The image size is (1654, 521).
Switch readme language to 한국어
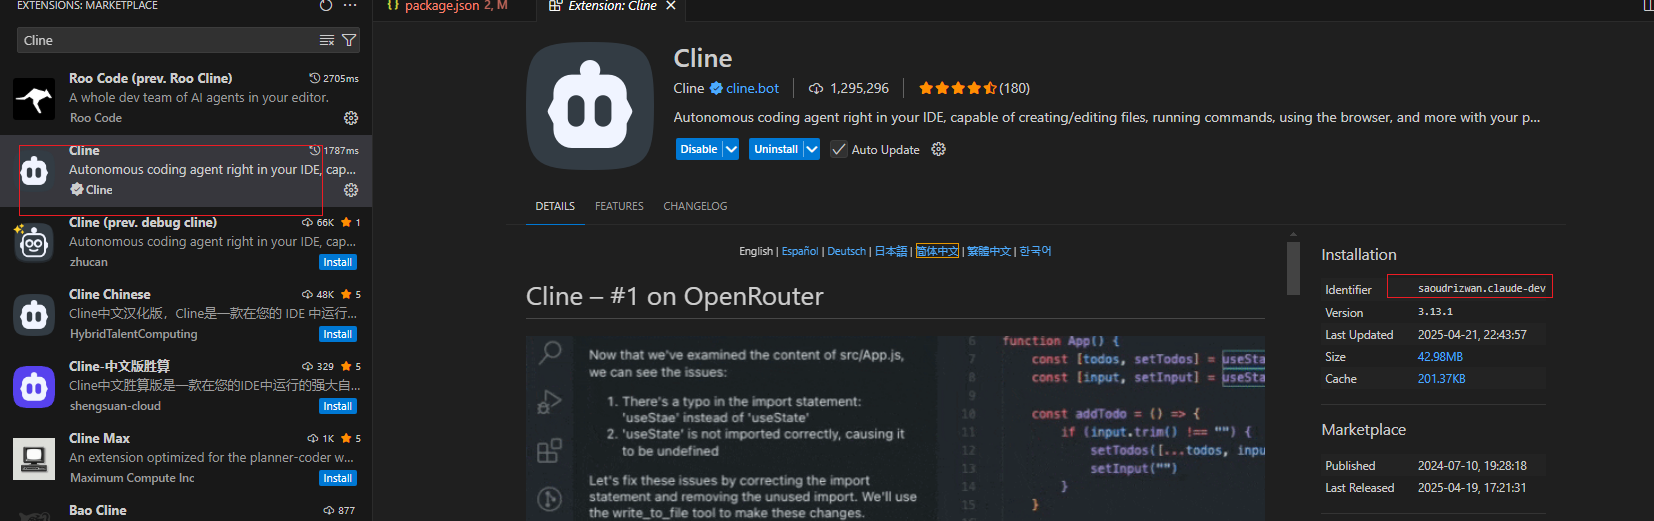[x=1035, y=251]
